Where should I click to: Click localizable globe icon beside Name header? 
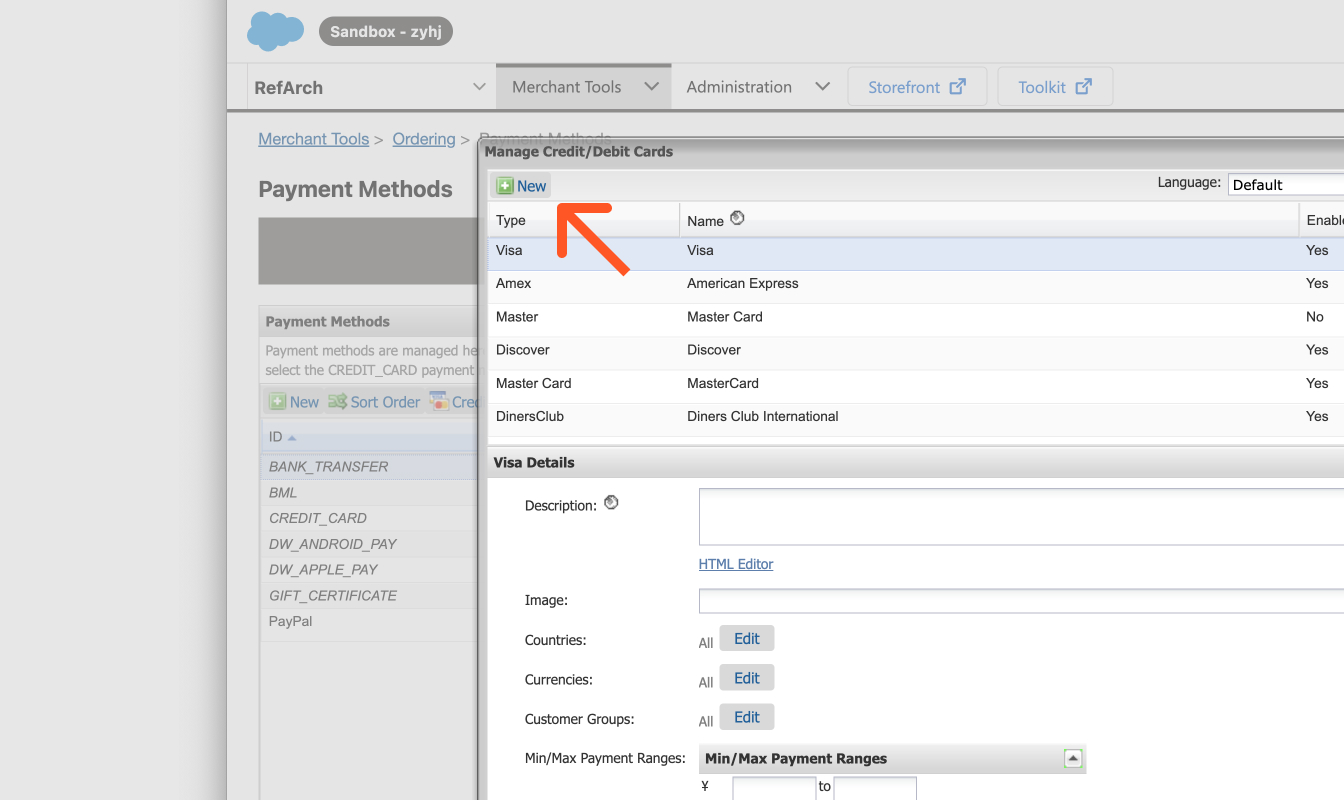click(737, 218)
